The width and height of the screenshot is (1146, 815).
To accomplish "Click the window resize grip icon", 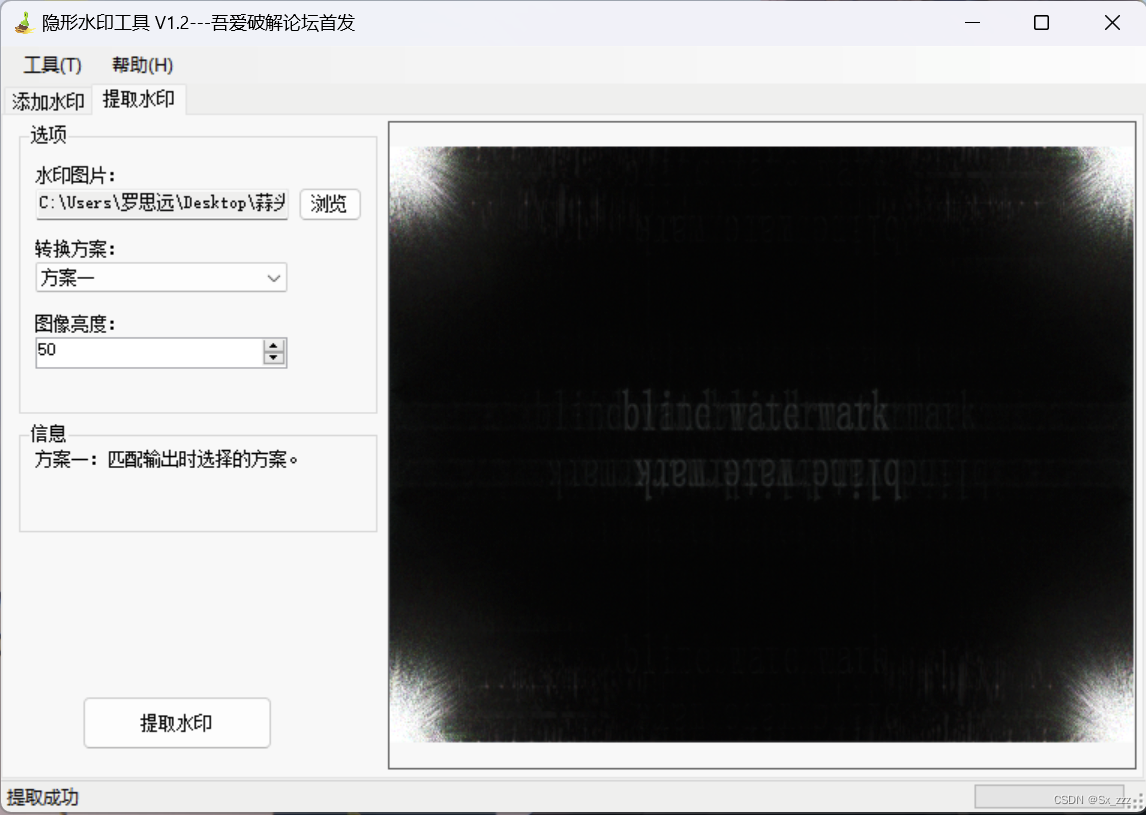I will 1137,802.
